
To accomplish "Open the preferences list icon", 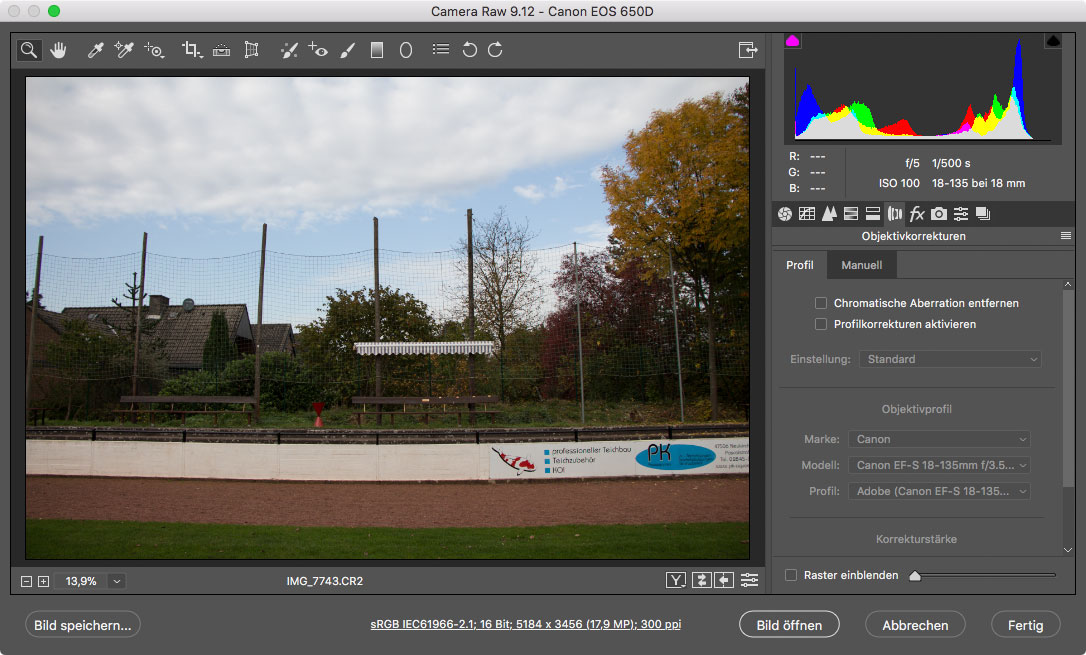I will pos(440,49).
